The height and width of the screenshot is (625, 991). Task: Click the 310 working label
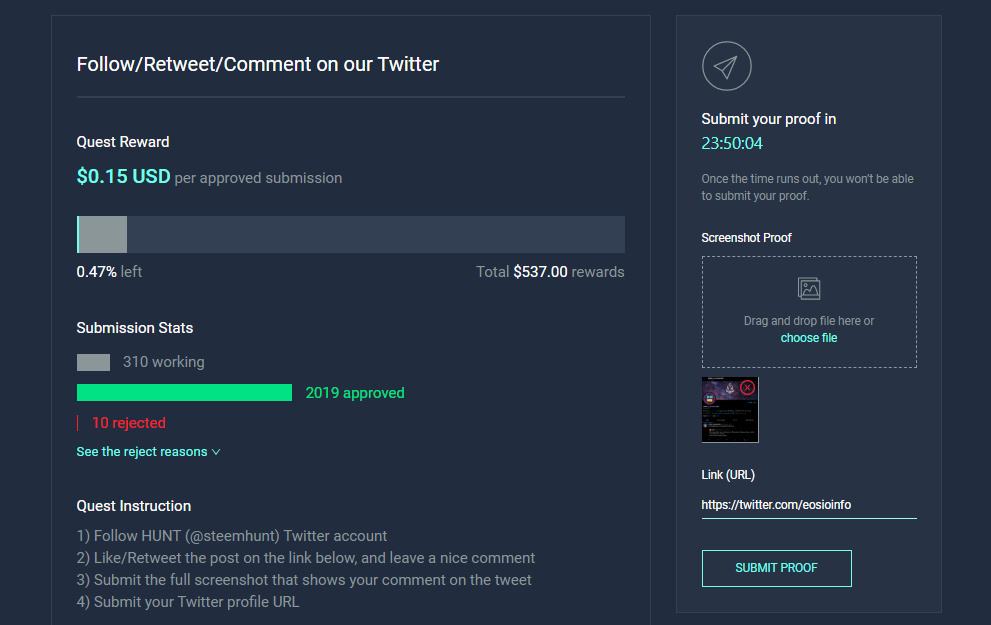(x=164, y=362)
